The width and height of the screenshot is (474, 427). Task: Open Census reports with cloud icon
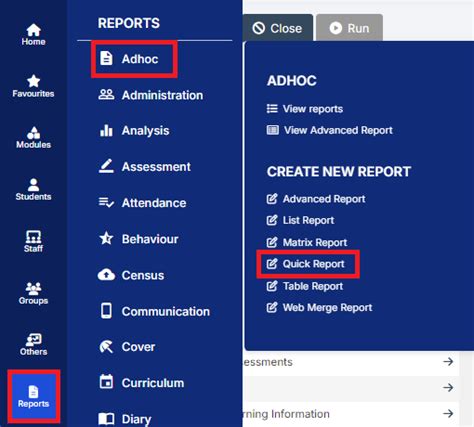click(131, 275)
